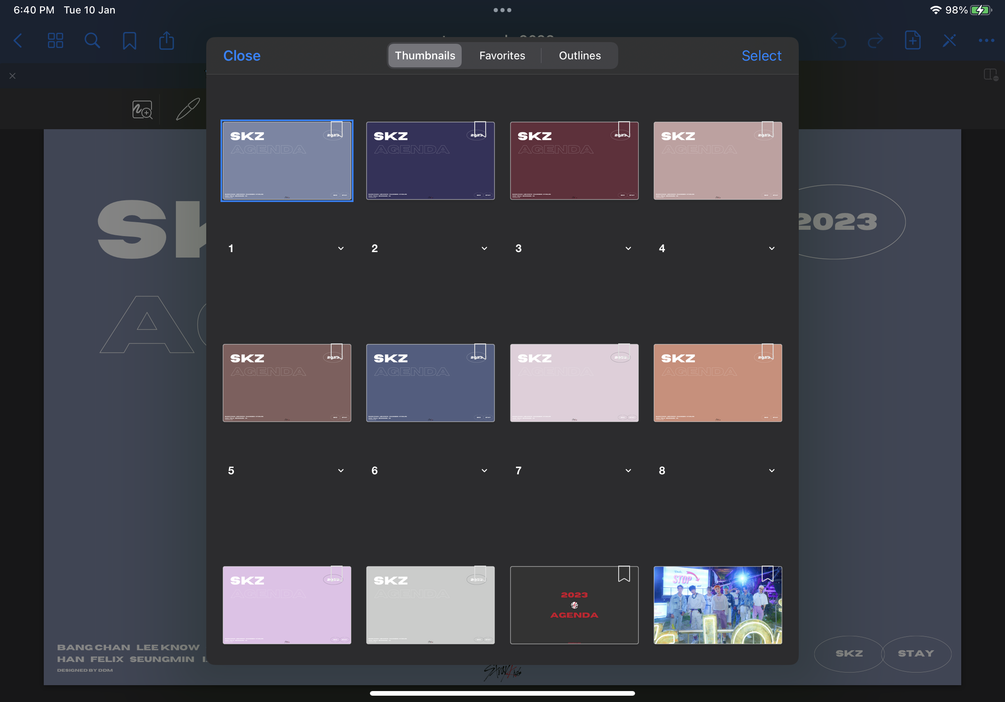Toggle the bookmark on page 3 thumbnail
1005x702 pixels.
click(x=624, y=129)
